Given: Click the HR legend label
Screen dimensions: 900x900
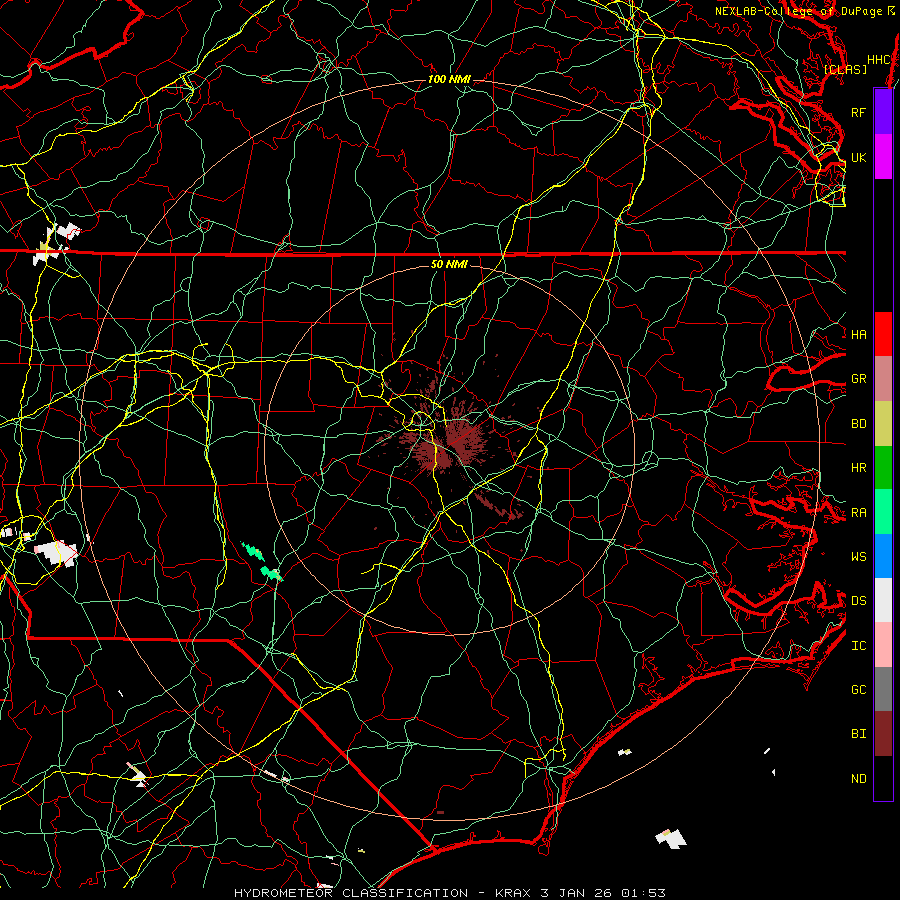Looking at the screenshot, I should pyautogui.click(x=859, y=468).
